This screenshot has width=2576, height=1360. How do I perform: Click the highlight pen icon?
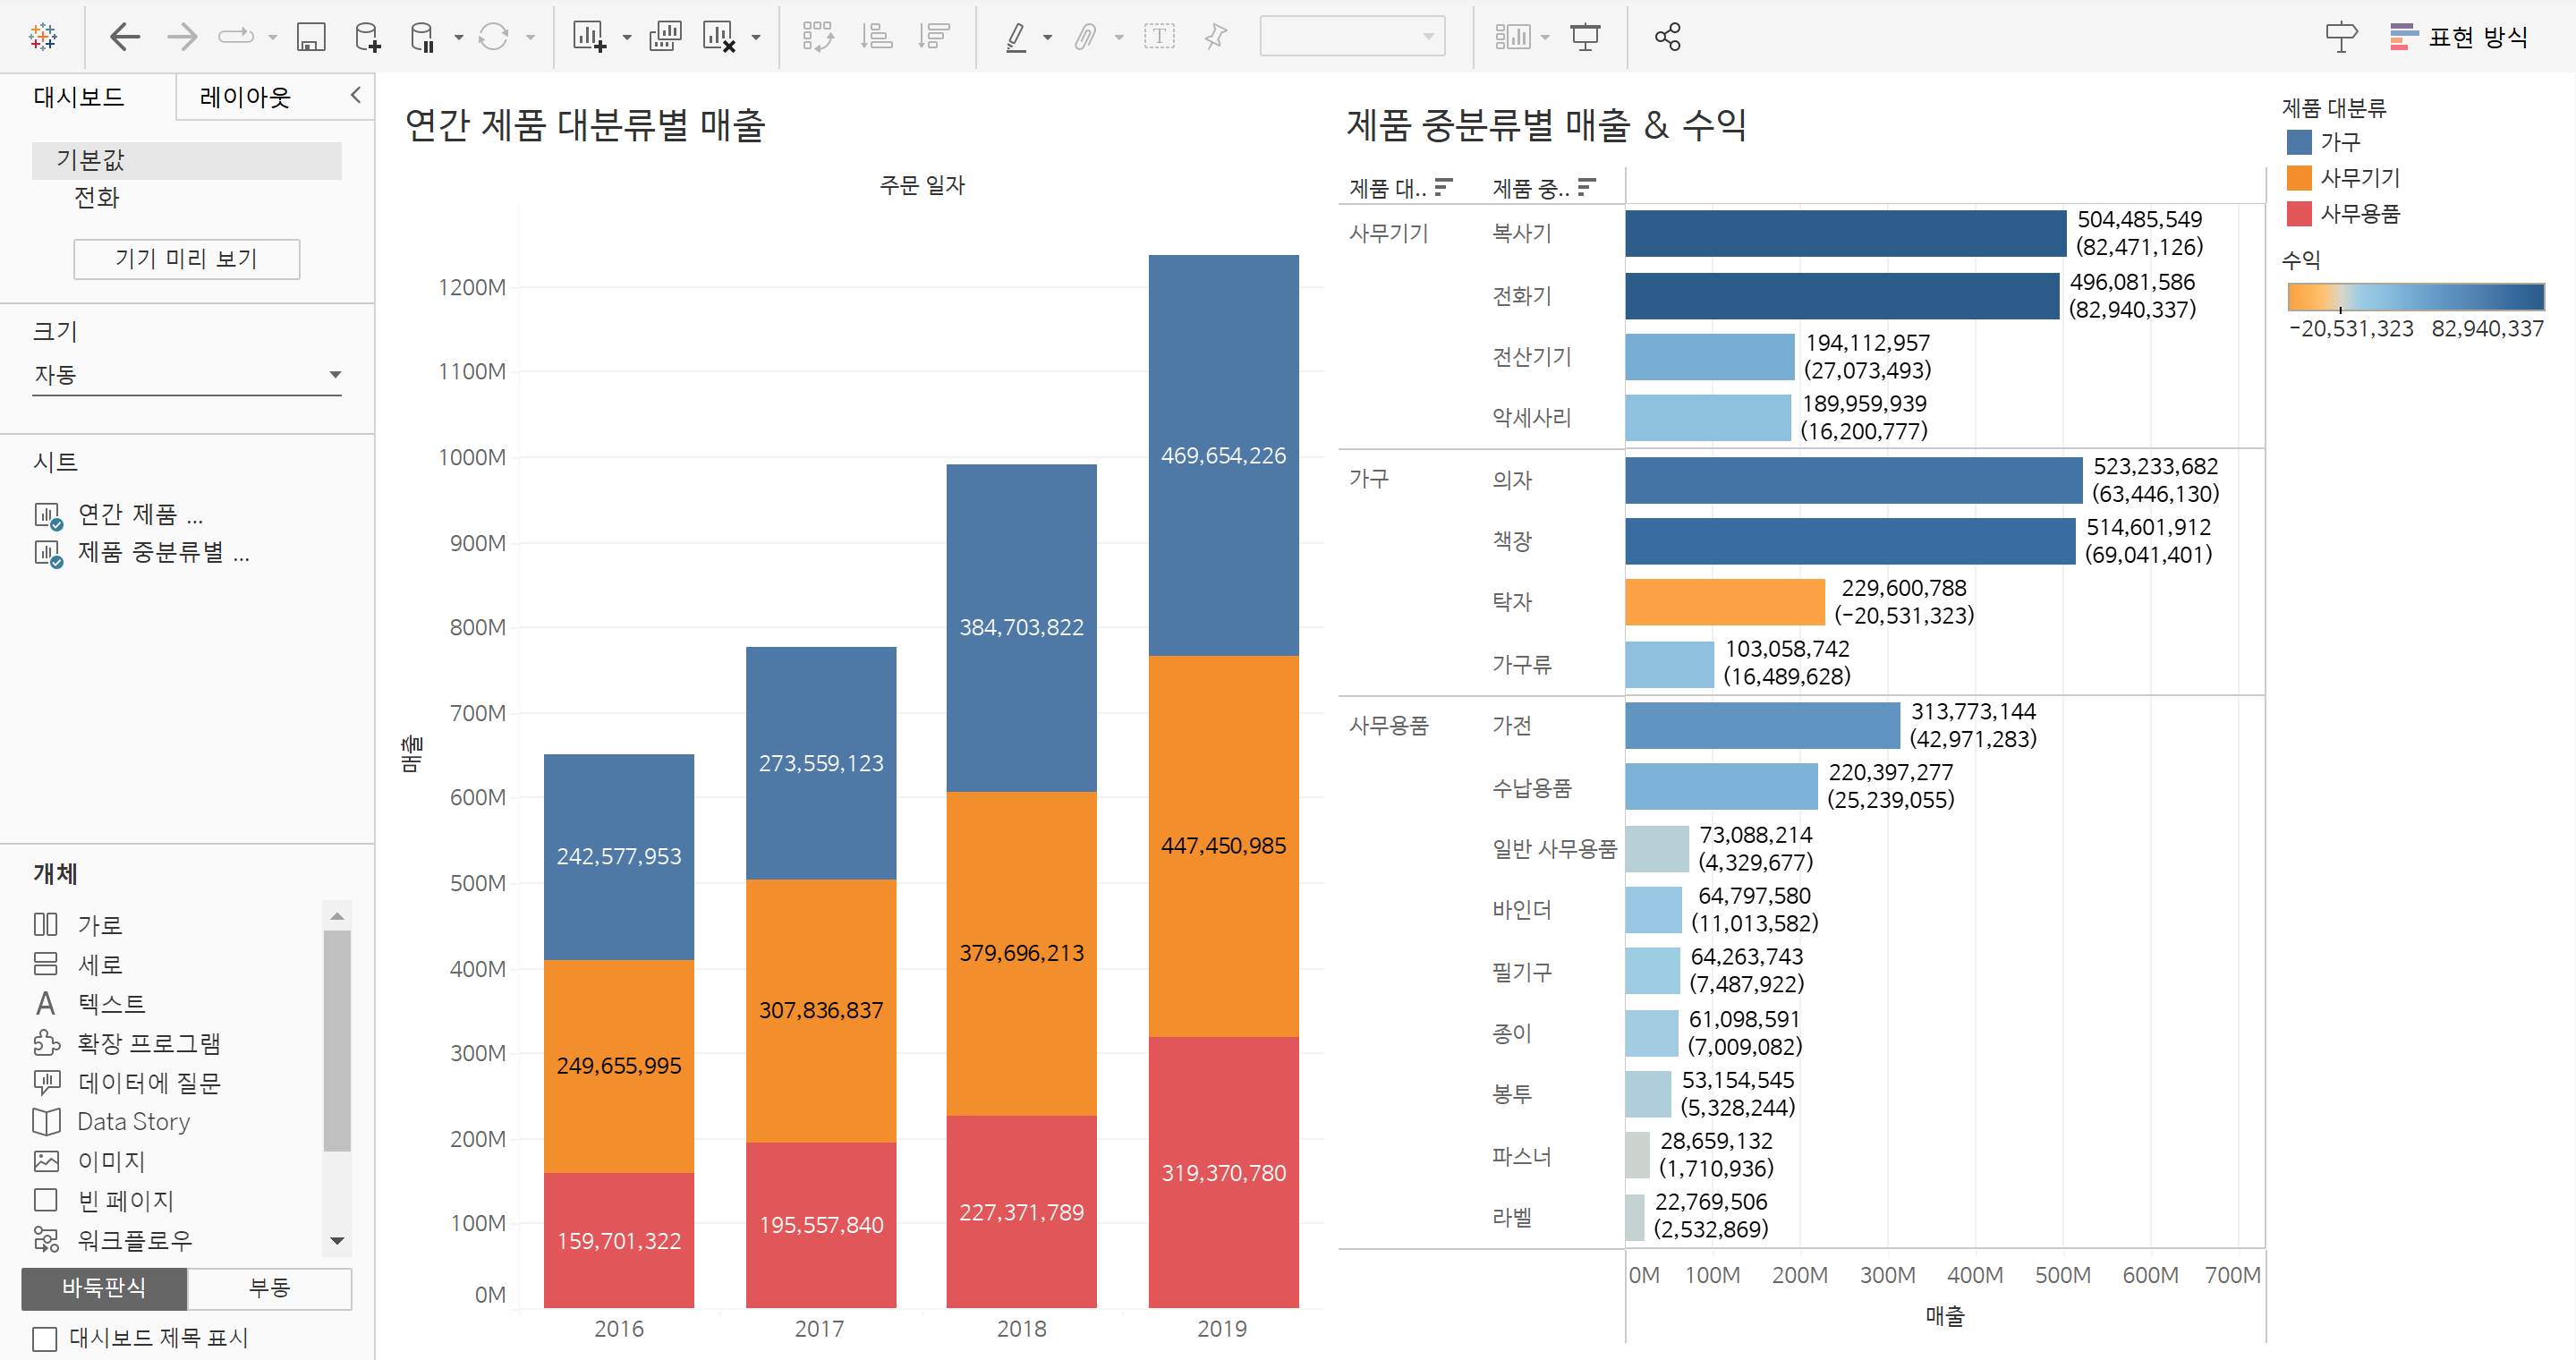pyautogui.click(x=1016, y=38)
